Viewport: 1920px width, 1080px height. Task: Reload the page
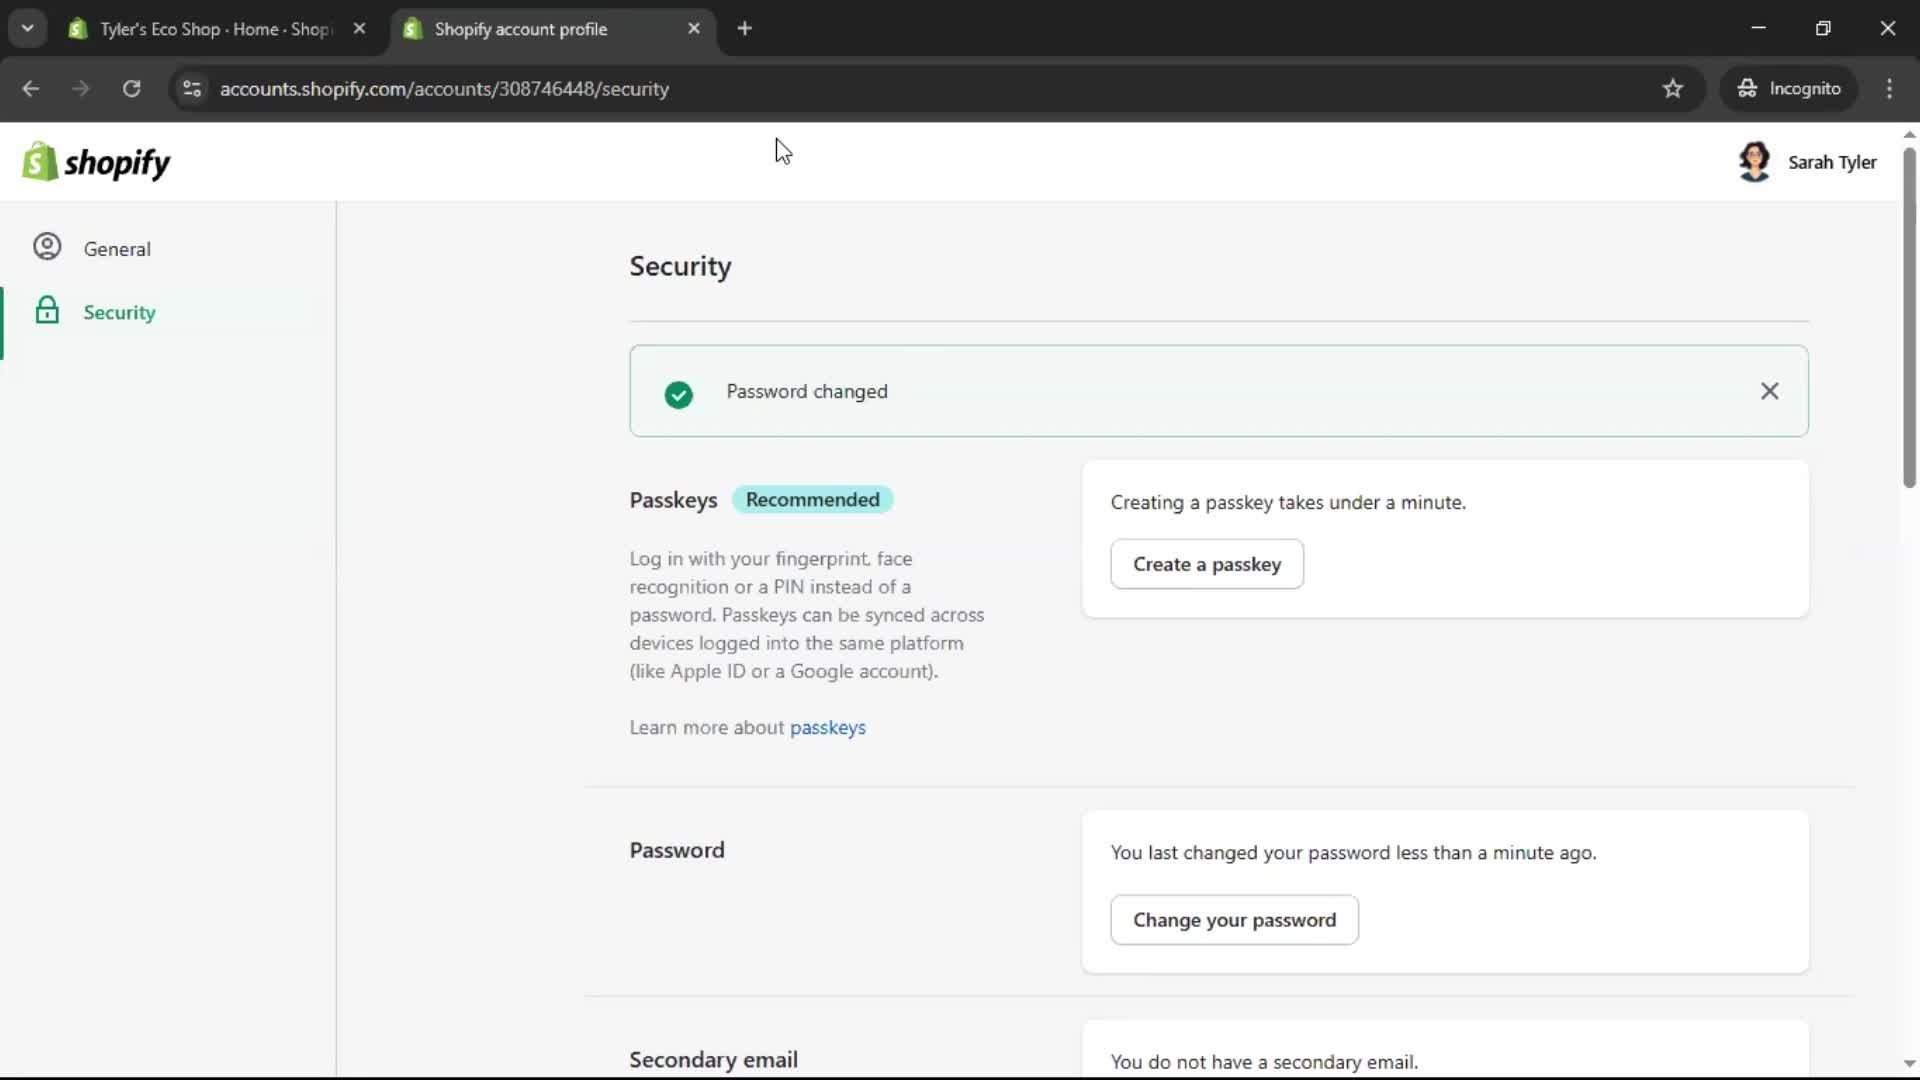coord(131,89)
